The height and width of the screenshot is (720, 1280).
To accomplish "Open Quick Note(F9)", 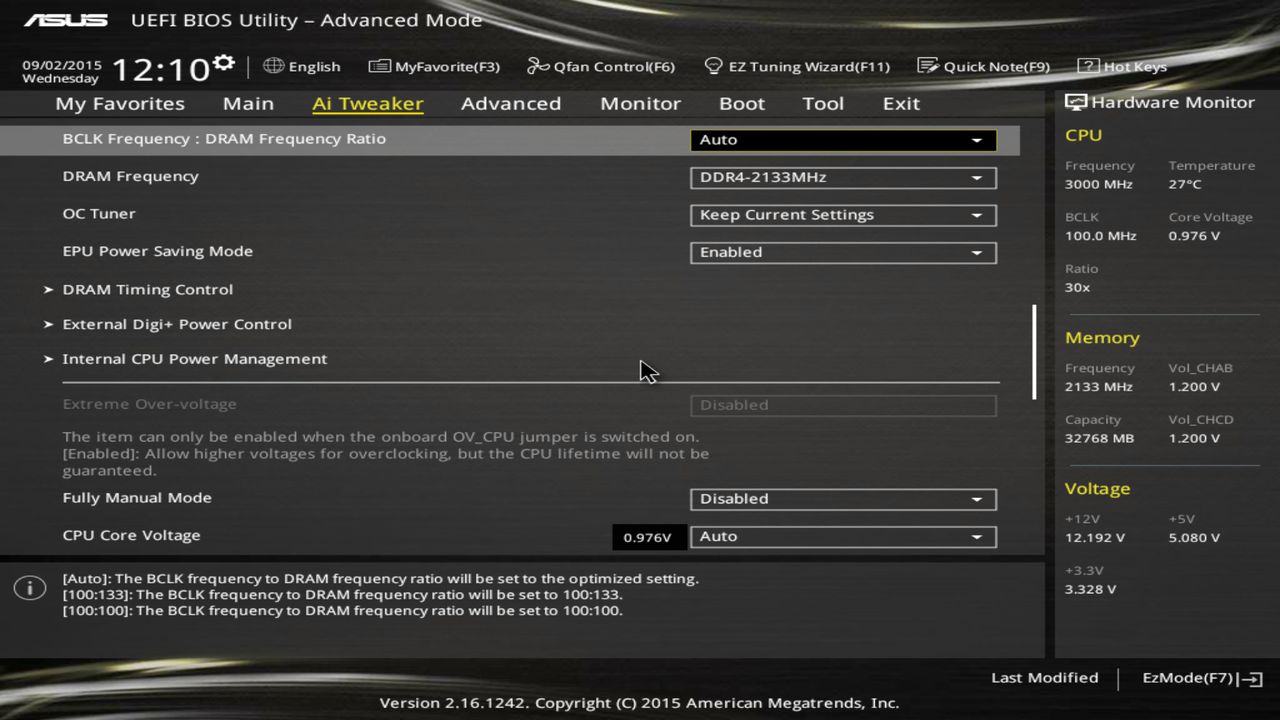I will click(984, 66).
